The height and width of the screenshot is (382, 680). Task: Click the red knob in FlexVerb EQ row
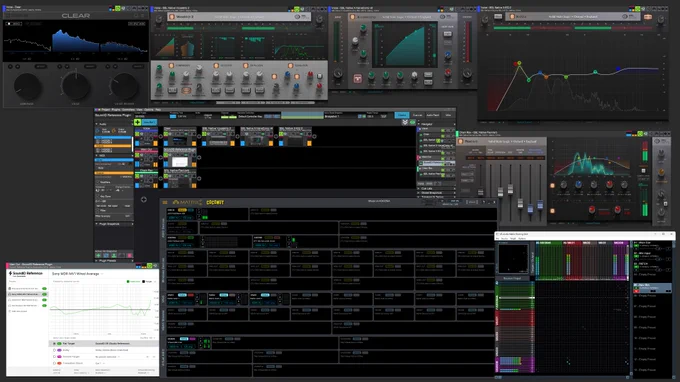tap(609, 184)
